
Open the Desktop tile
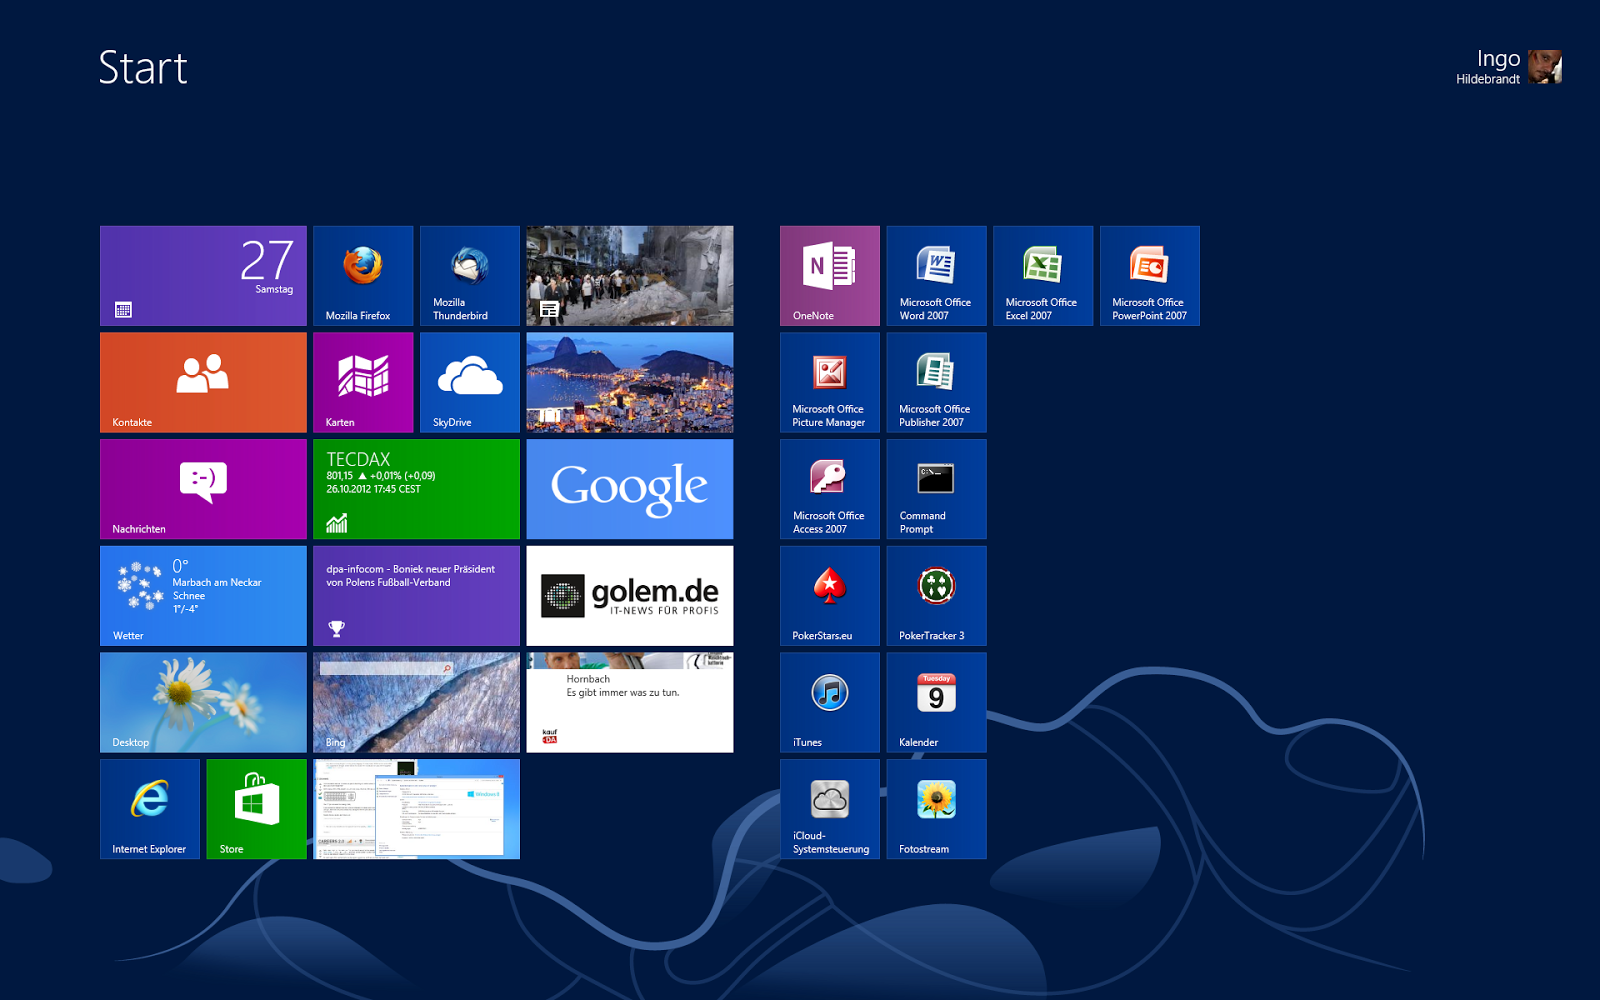(203, 703)
